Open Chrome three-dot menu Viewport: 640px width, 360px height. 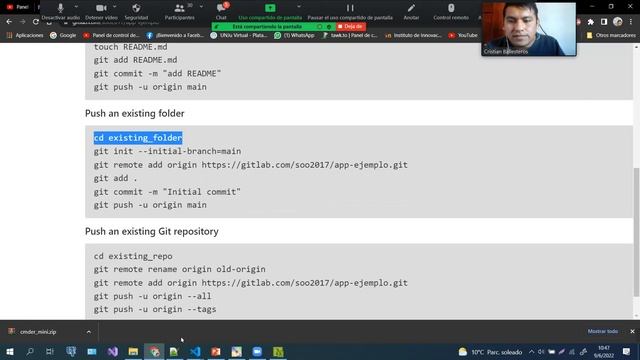coord(631,22)
